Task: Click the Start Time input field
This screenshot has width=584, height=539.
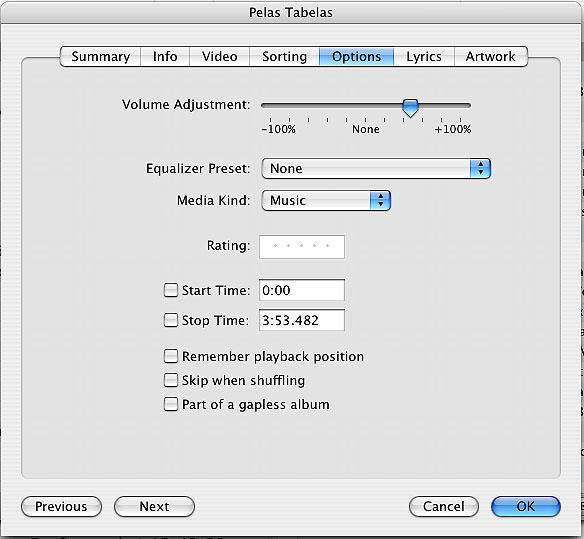Action: tap(302, 290)
